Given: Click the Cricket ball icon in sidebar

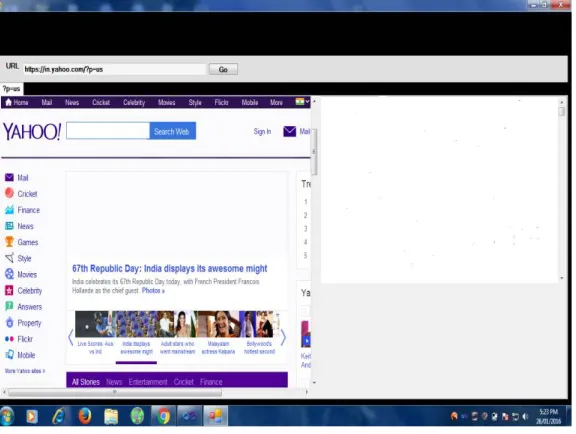Looking at the screenshot, I should (x=9, y=193).
